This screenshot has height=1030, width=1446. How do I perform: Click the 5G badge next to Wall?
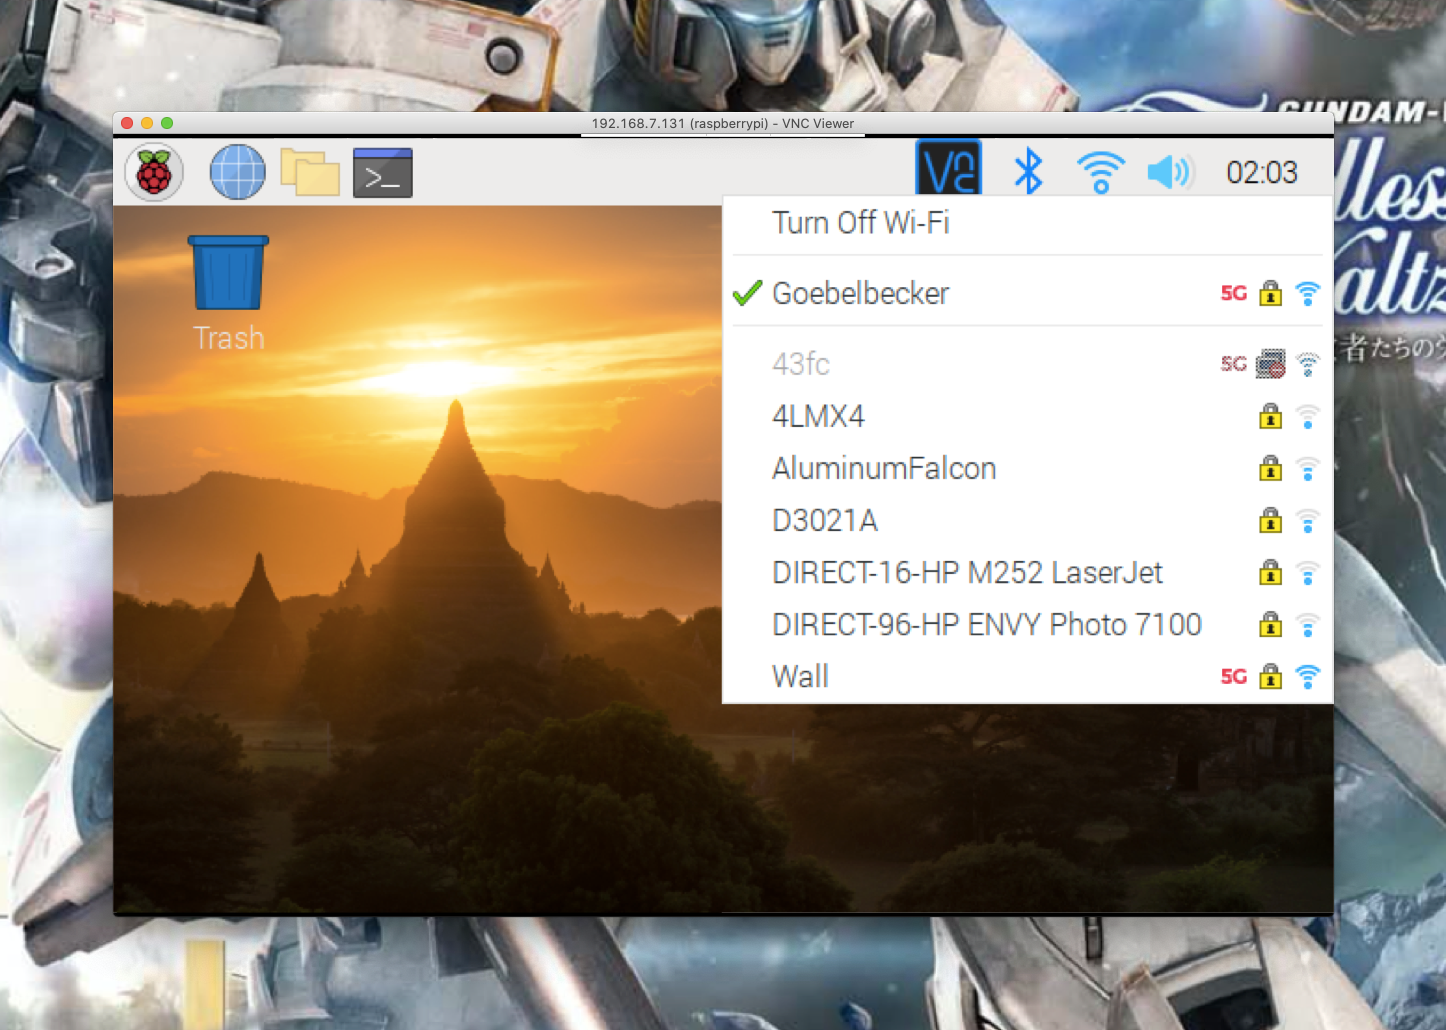[1234, 677]
